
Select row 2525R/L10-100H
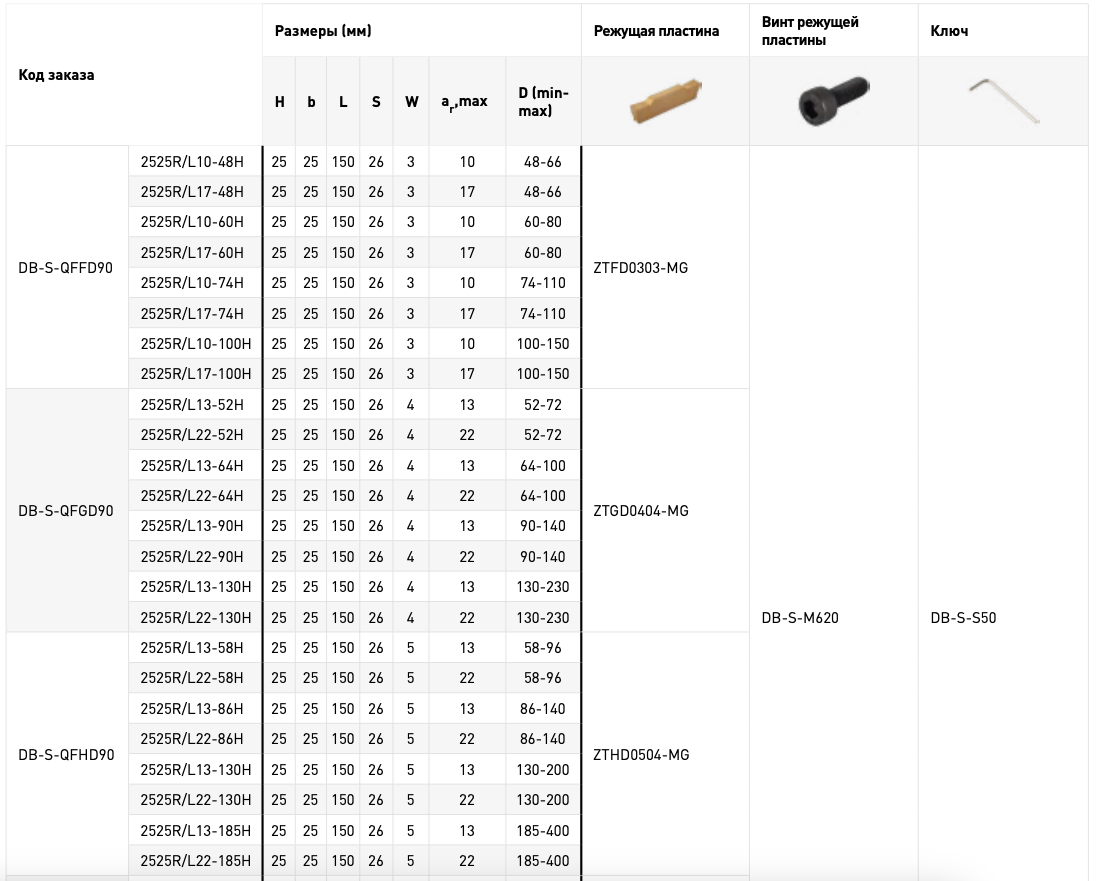(355, 344)
